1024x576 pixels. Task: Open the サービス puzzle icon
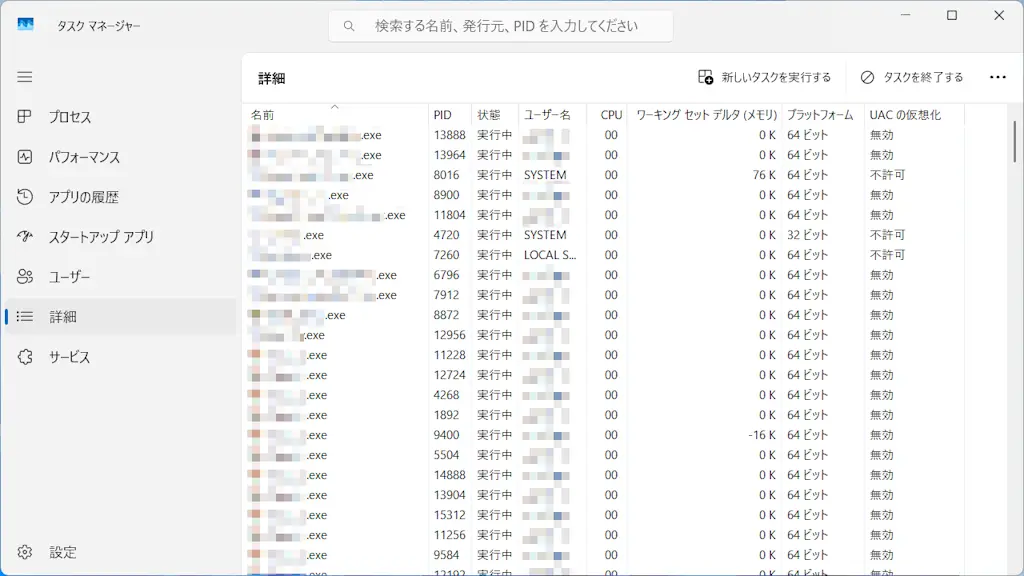pyautogui.click(x=25, y=357)
